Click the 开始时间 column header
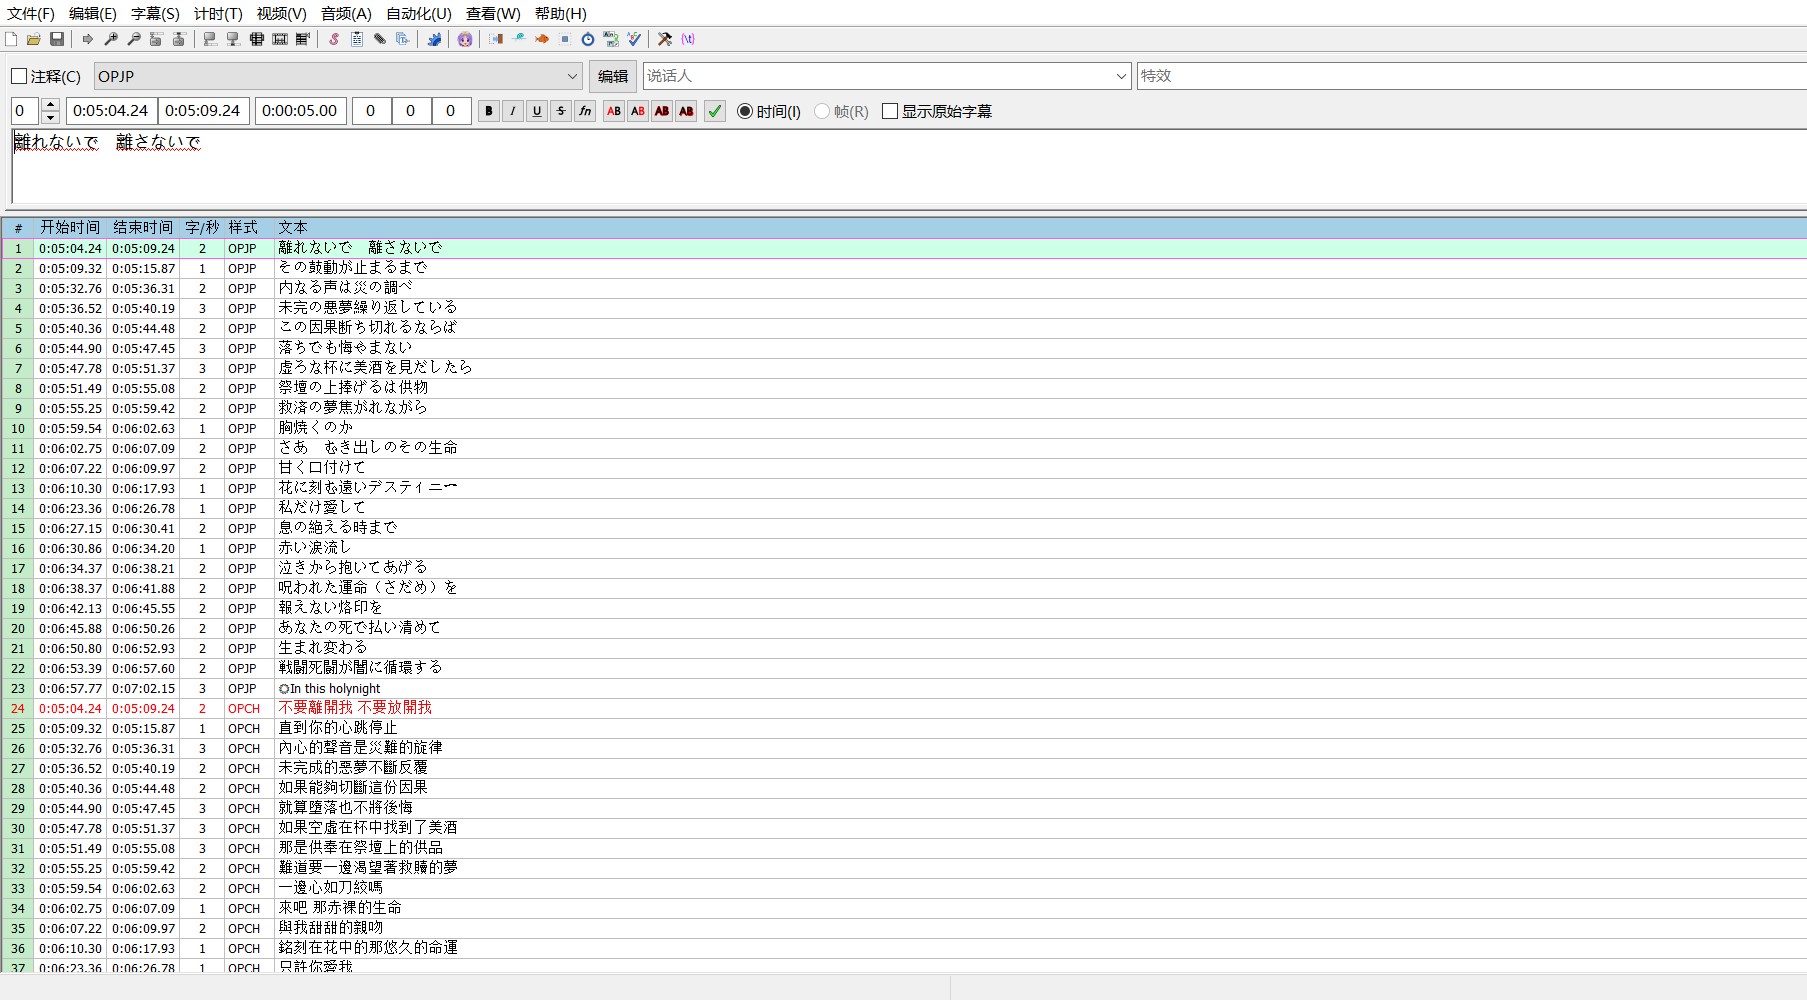This screenshot has height=1000, width=1807. click(x=70, y=228)
